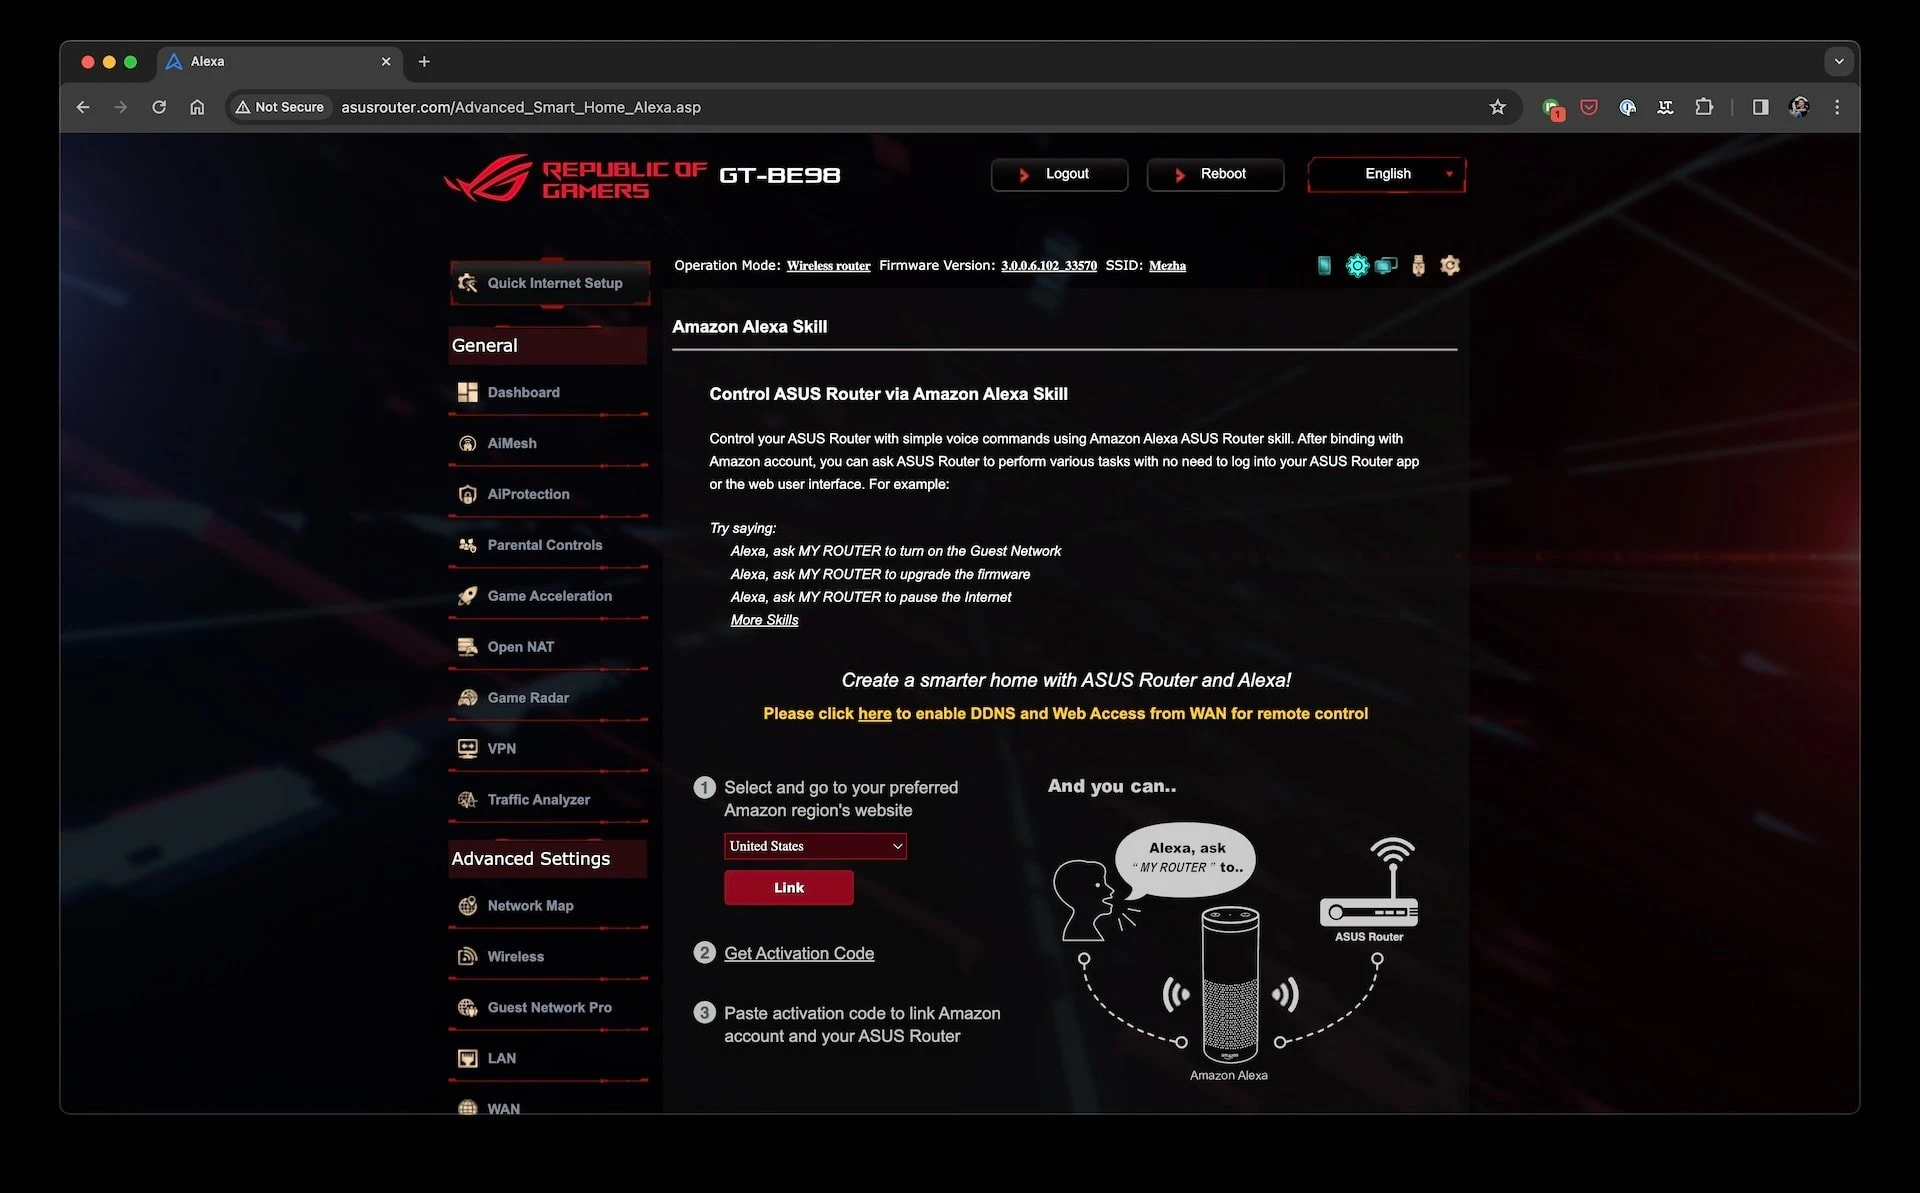Open the Extensions puzzle piece menu

pyautogui.click(x=1704, y=107)
